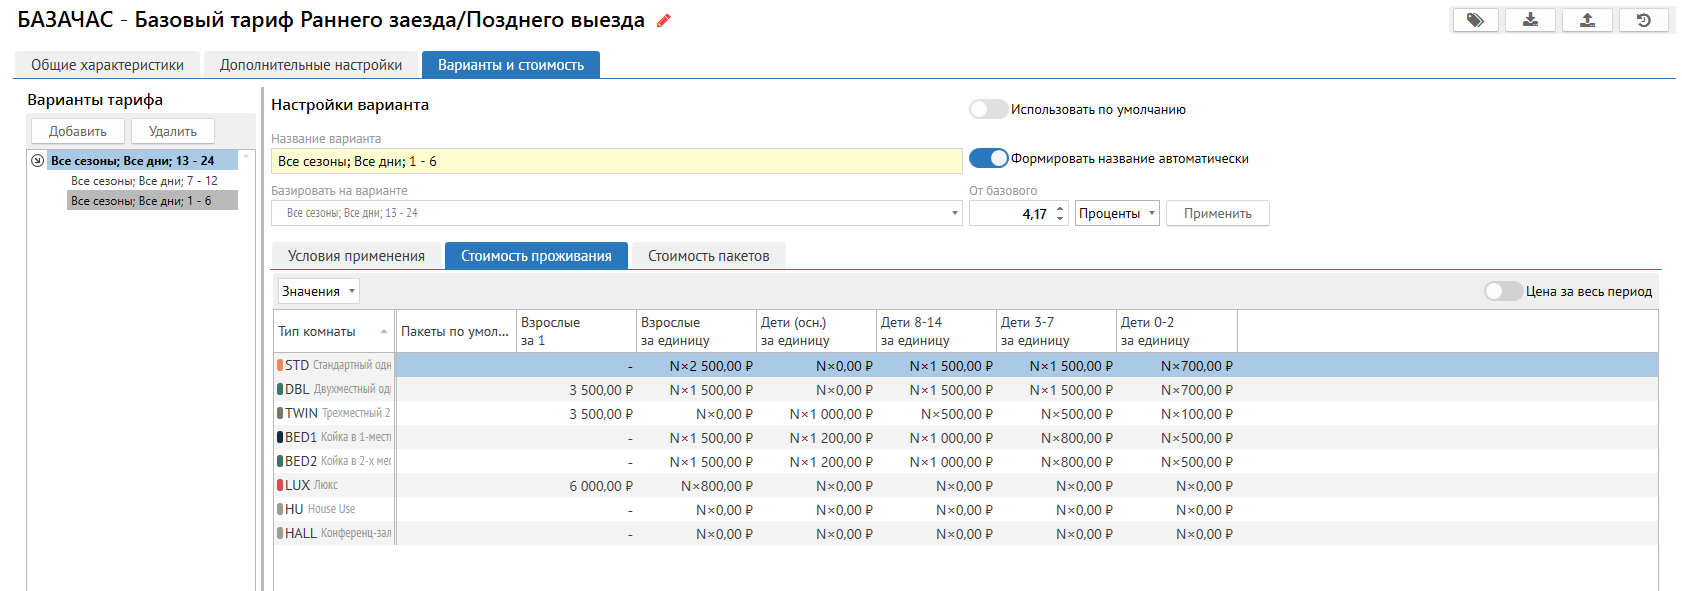Image resolution: width=1682 pixels, height=591 pixels.
Task: Toggle 'Цена за весь период' switch
Action: tap(1502, 292)
